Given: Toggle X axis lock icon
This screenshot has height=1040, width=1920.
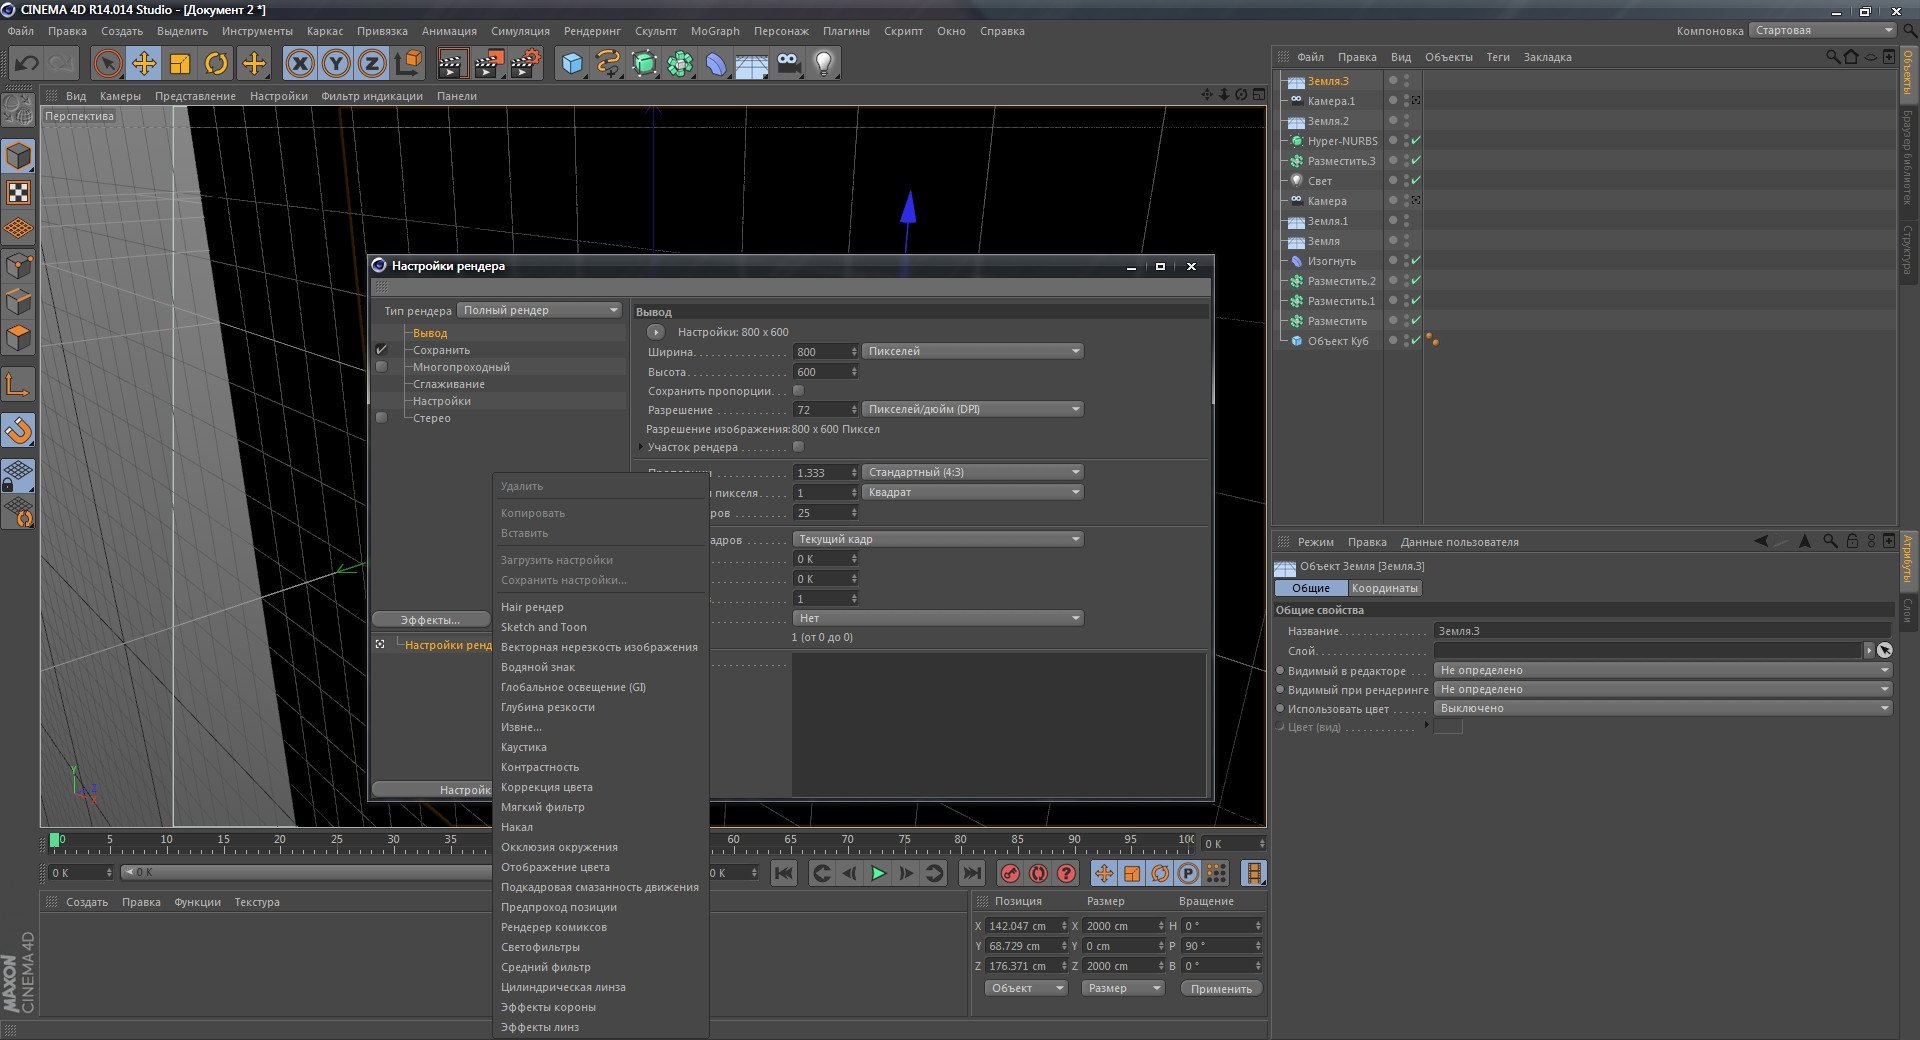Looking at the screenshot, I should click(299, 64).
